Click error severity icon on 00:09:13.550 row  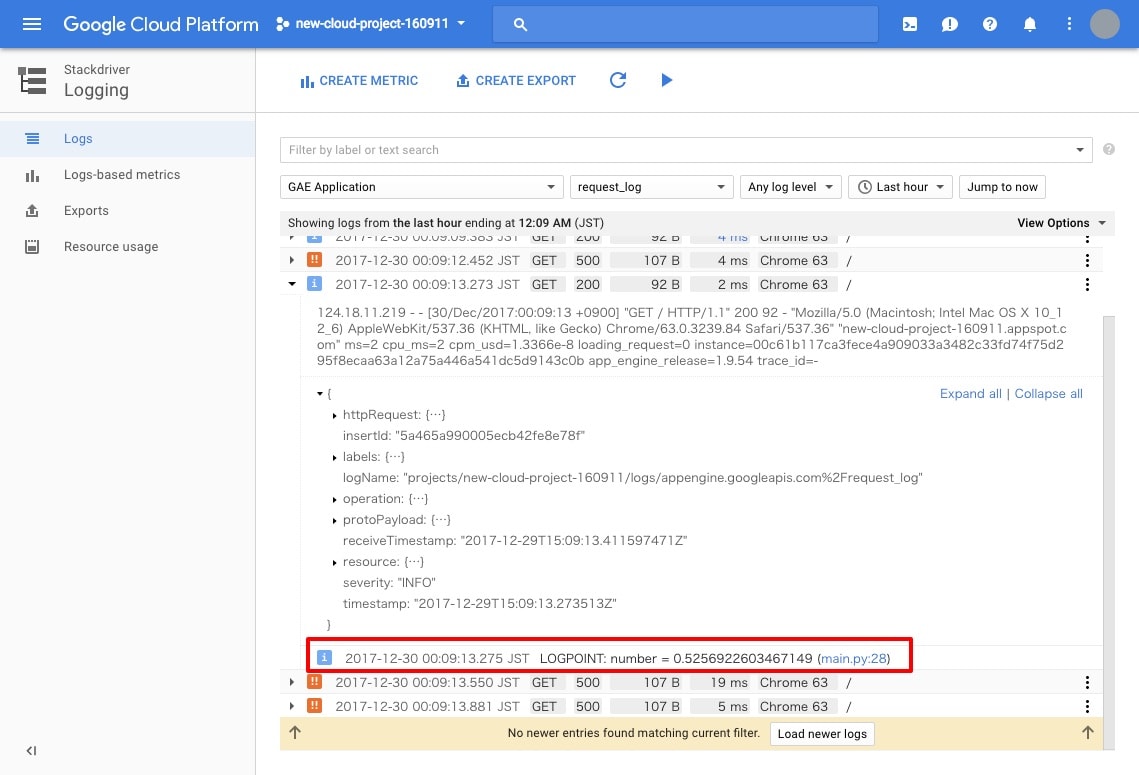click(315, 681)
